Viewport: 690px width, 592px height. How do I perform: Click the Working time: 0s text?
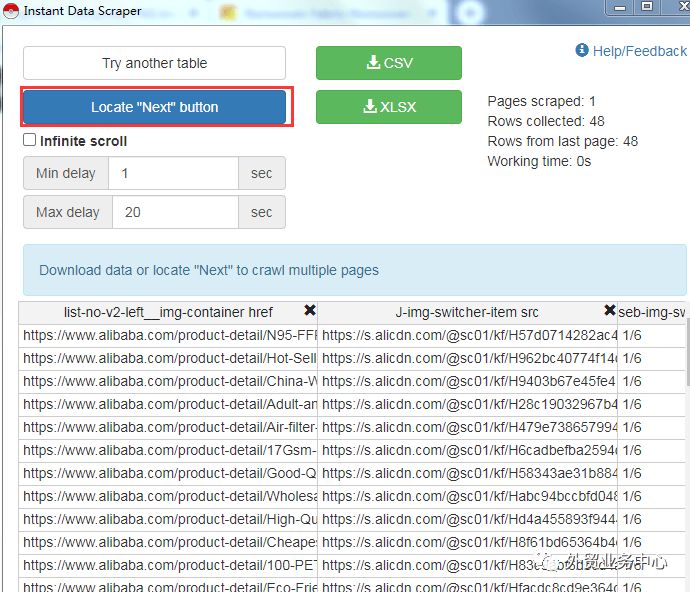pyautogui.click(x=539, y=161)
